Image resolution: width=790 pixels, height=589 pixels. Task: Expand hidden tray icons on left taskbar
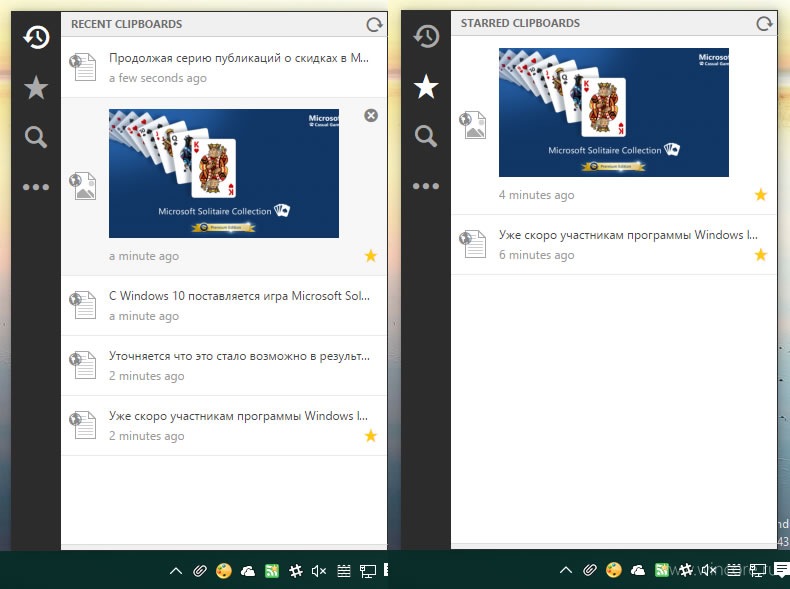coord(176,571)
